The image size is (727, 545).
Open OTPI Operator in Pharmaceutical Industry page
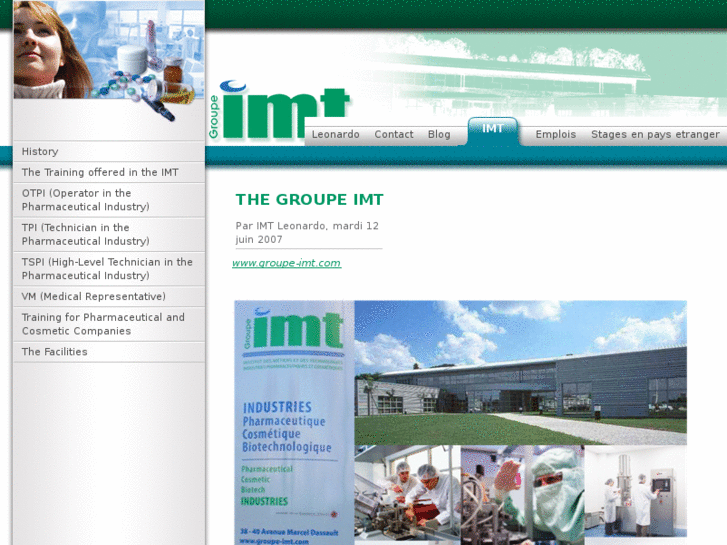(x=109, y=200)
